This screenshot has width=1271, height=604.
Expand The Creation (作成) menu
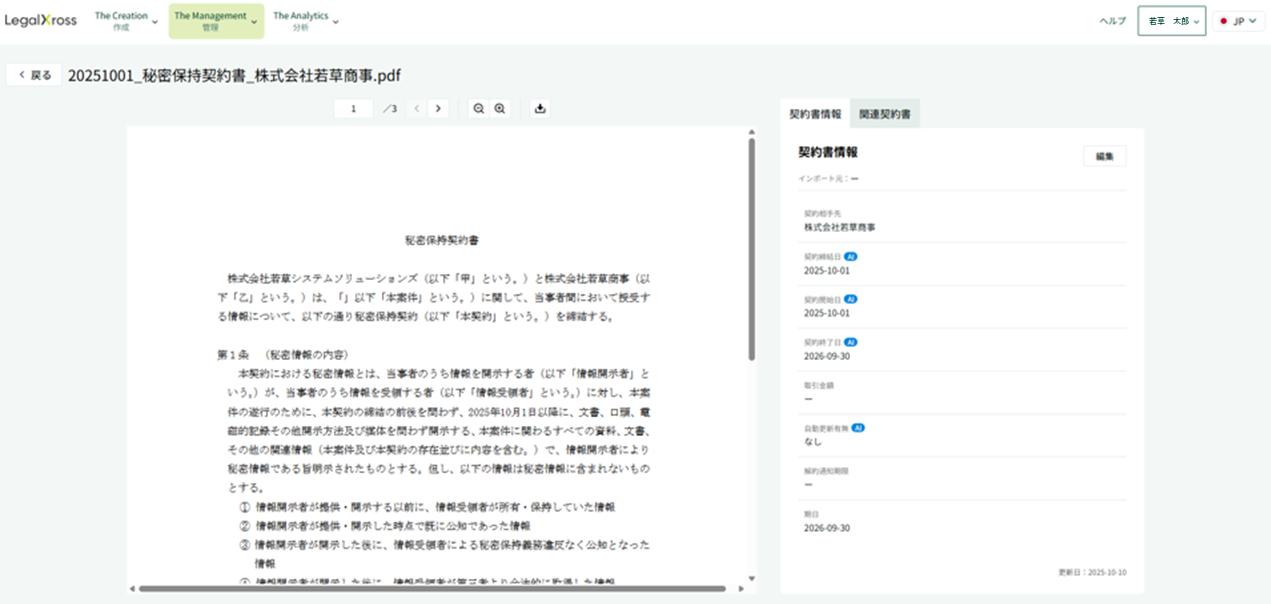124,19
